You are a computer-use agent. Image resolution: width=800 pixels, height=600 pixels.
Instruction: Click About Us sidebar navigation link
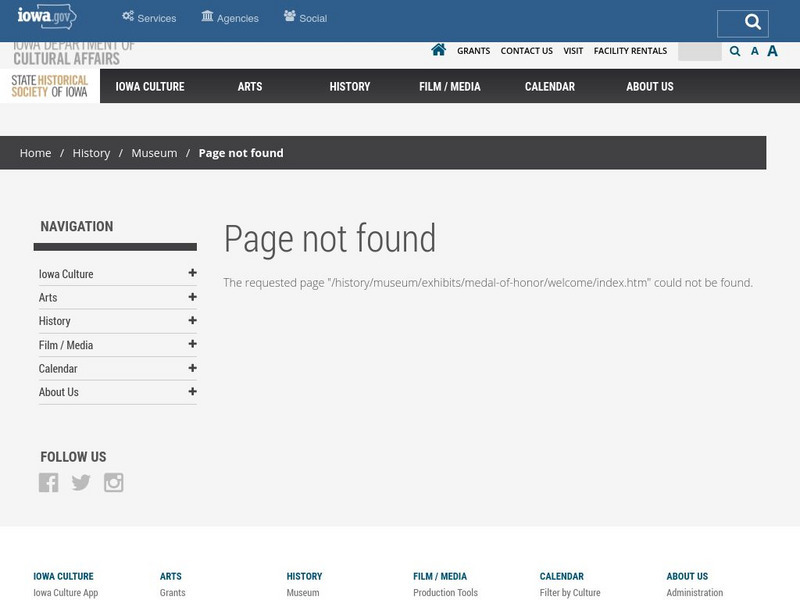point(59,392)
